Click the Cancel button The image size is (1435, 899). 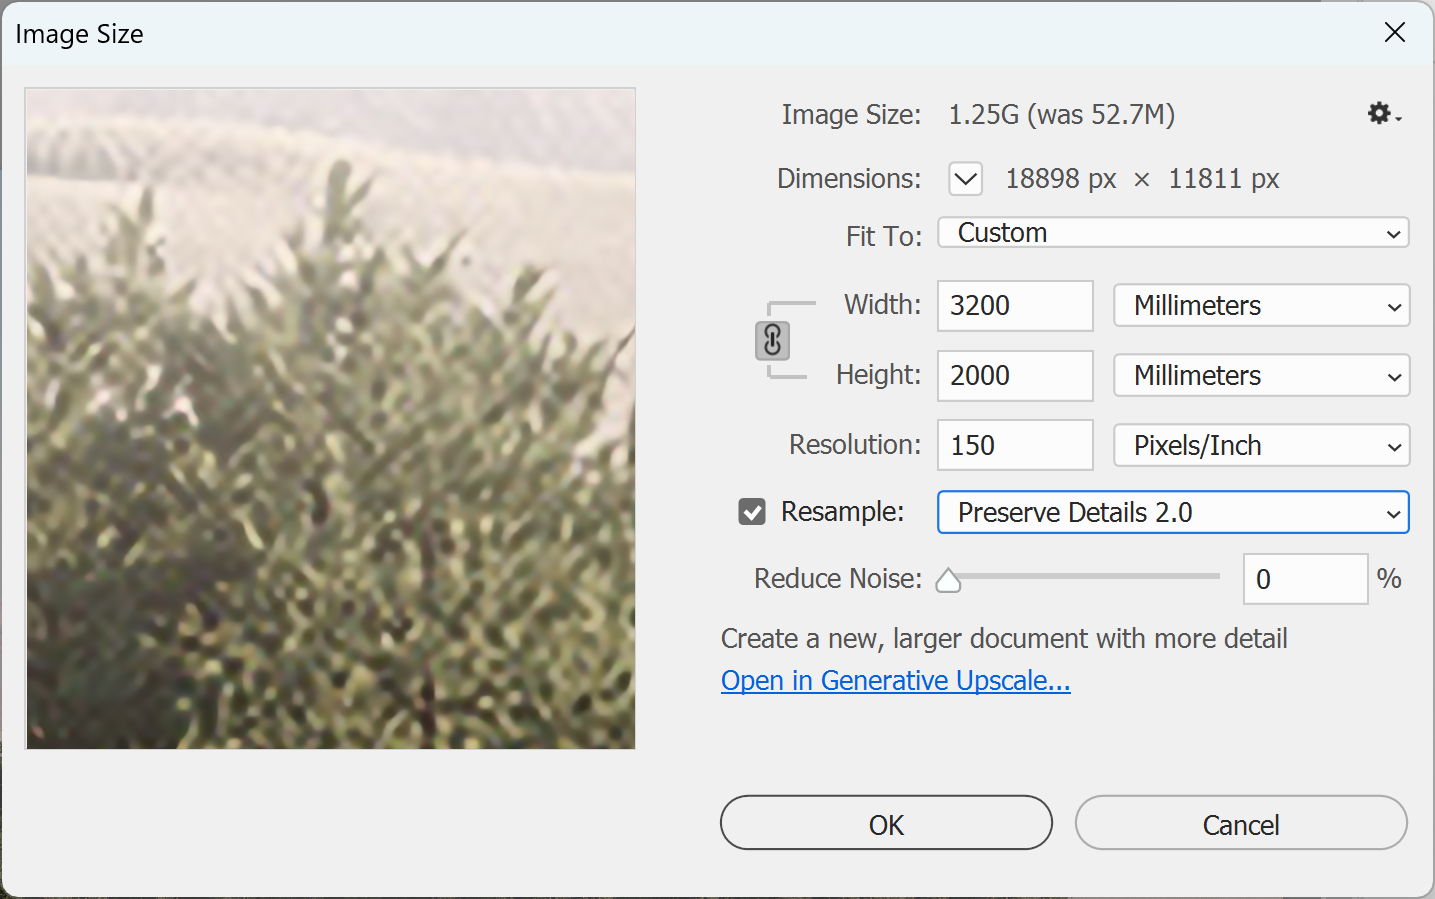point(1241,823)
